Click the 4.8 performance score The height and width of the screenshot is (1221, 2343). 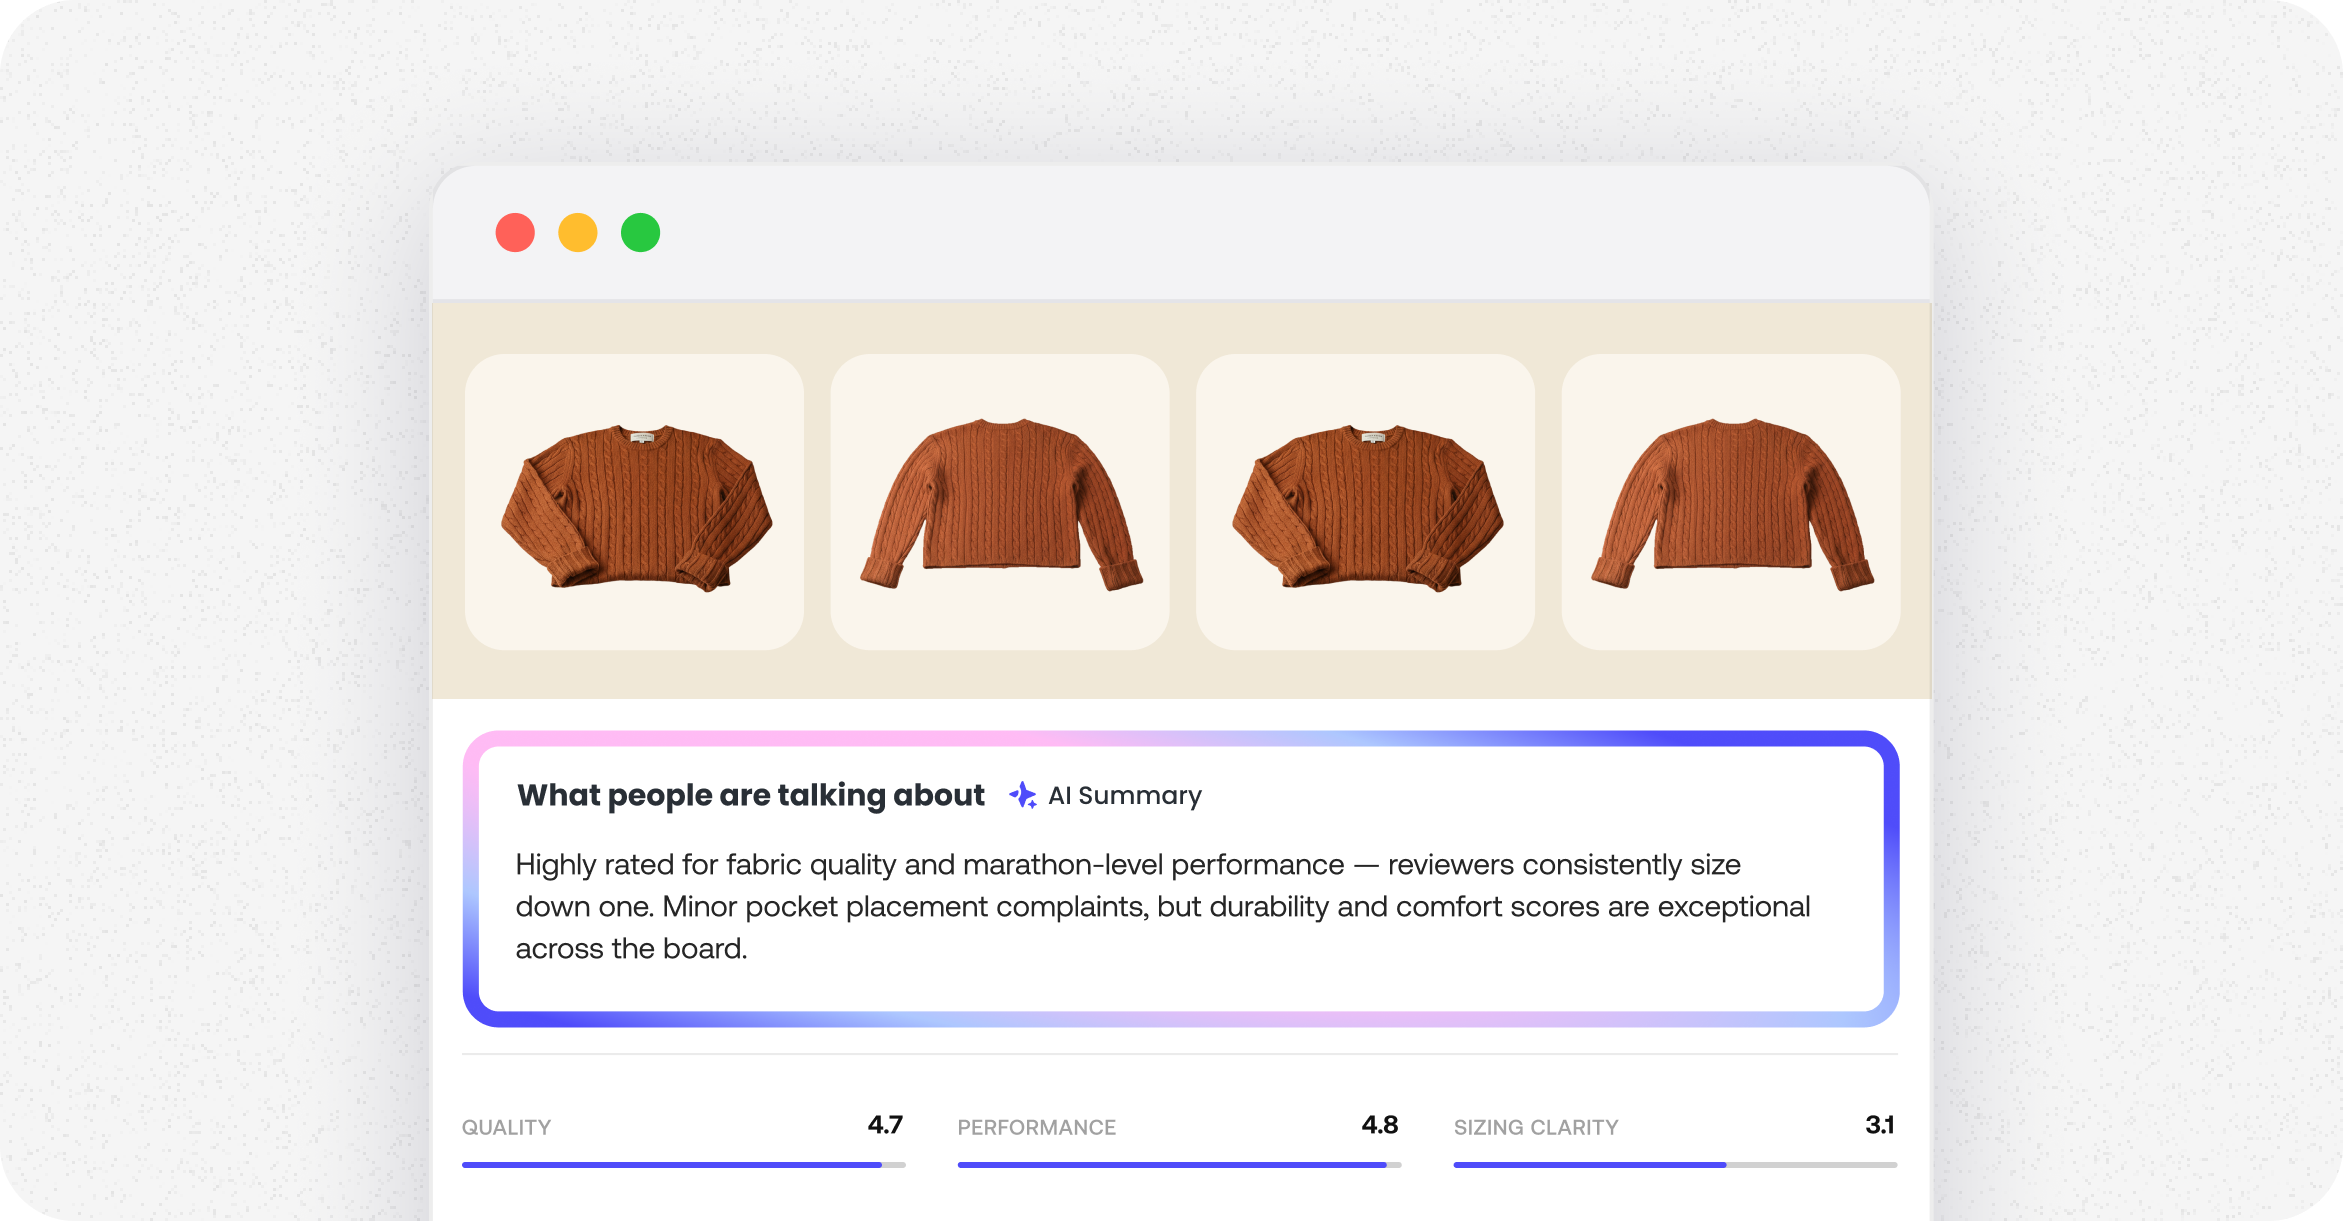point(1380,1125)
